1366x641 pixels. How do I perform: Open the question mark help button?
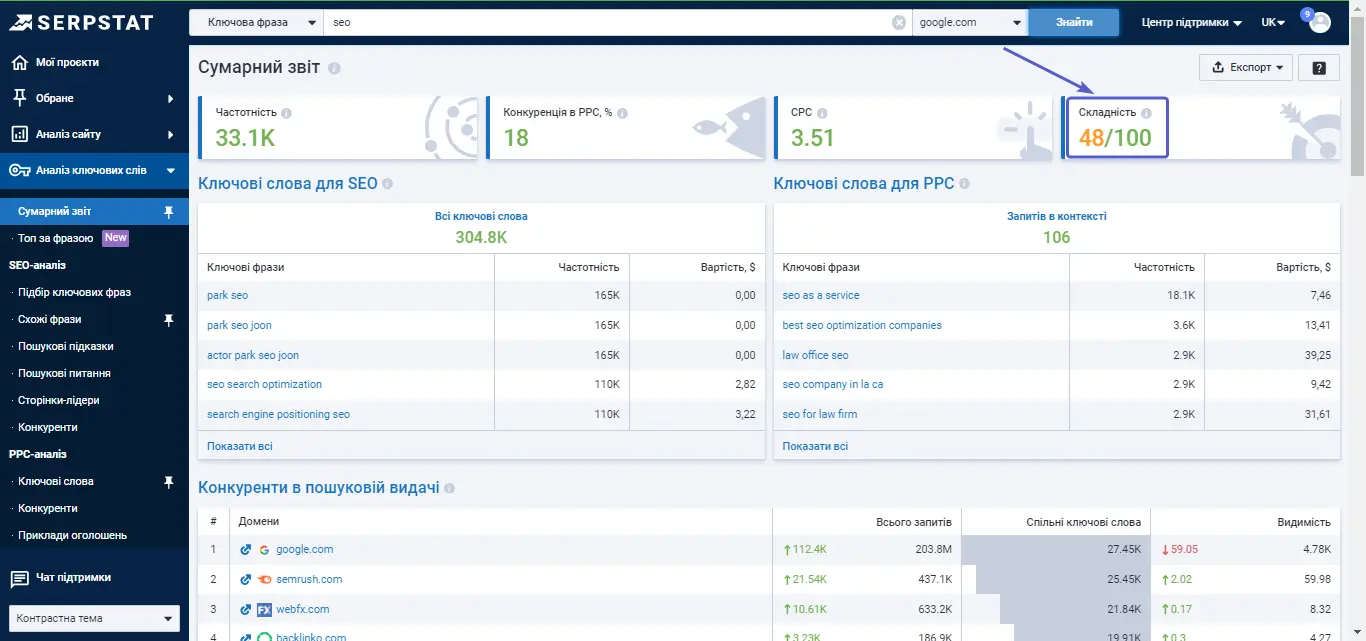(x=1320, y=67)
